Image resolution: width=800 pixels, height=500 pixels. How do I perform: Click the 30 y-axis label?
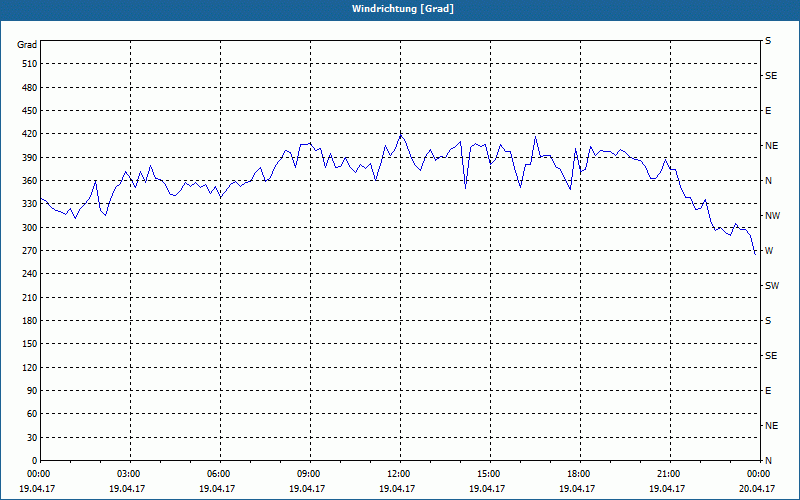(x=32, y=438)
